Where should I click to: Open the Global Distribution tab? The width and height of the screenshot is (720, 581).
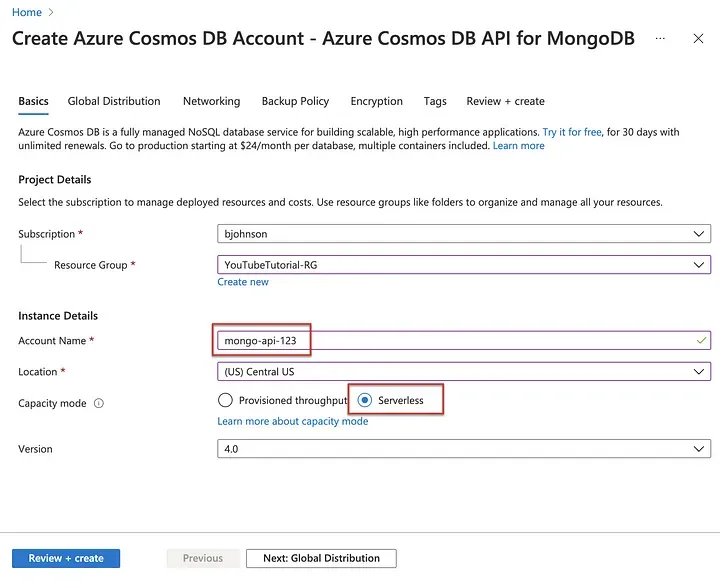[x=114, y=101]
